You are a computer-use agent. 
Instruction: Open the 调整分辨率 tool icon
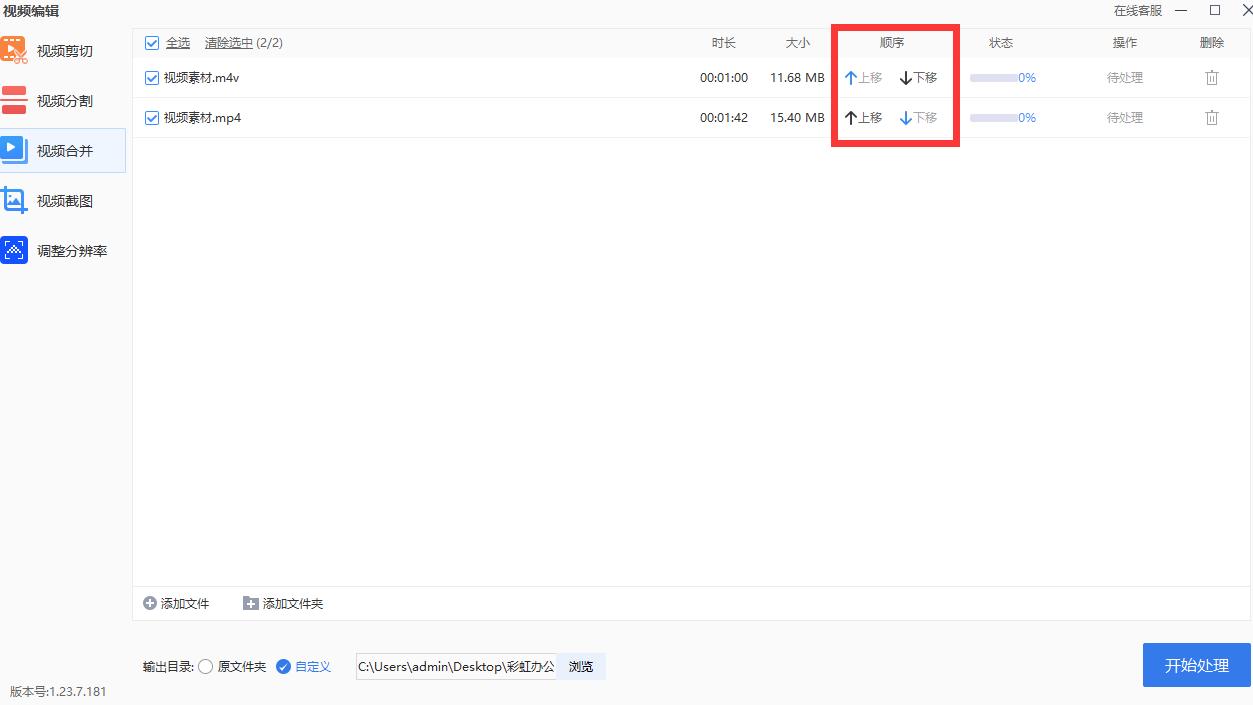point(13,250)
